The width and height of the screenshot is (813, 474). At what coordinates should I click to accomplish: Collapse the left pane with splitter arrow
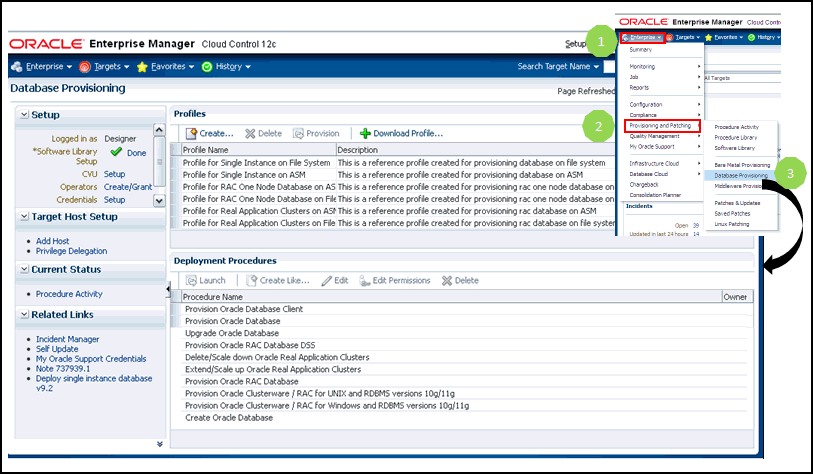168,289
